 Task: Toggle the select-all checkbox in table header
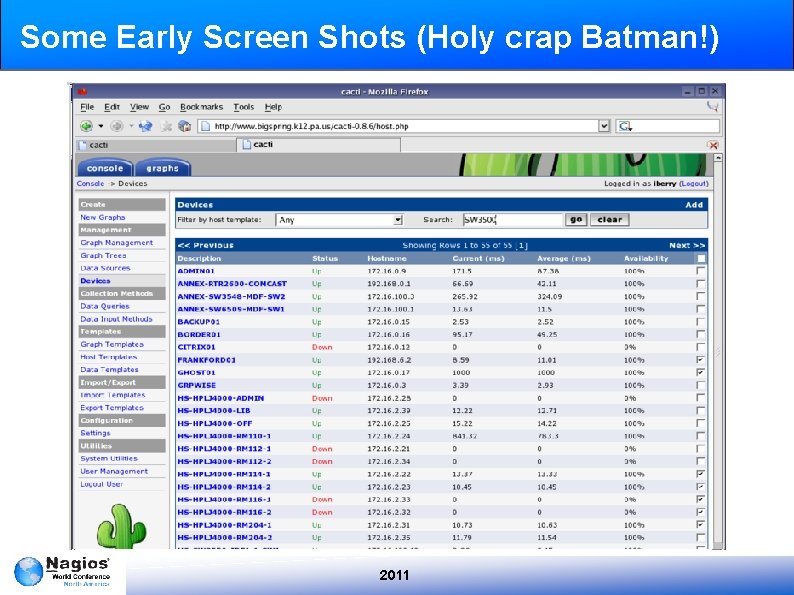click(701, 259)
